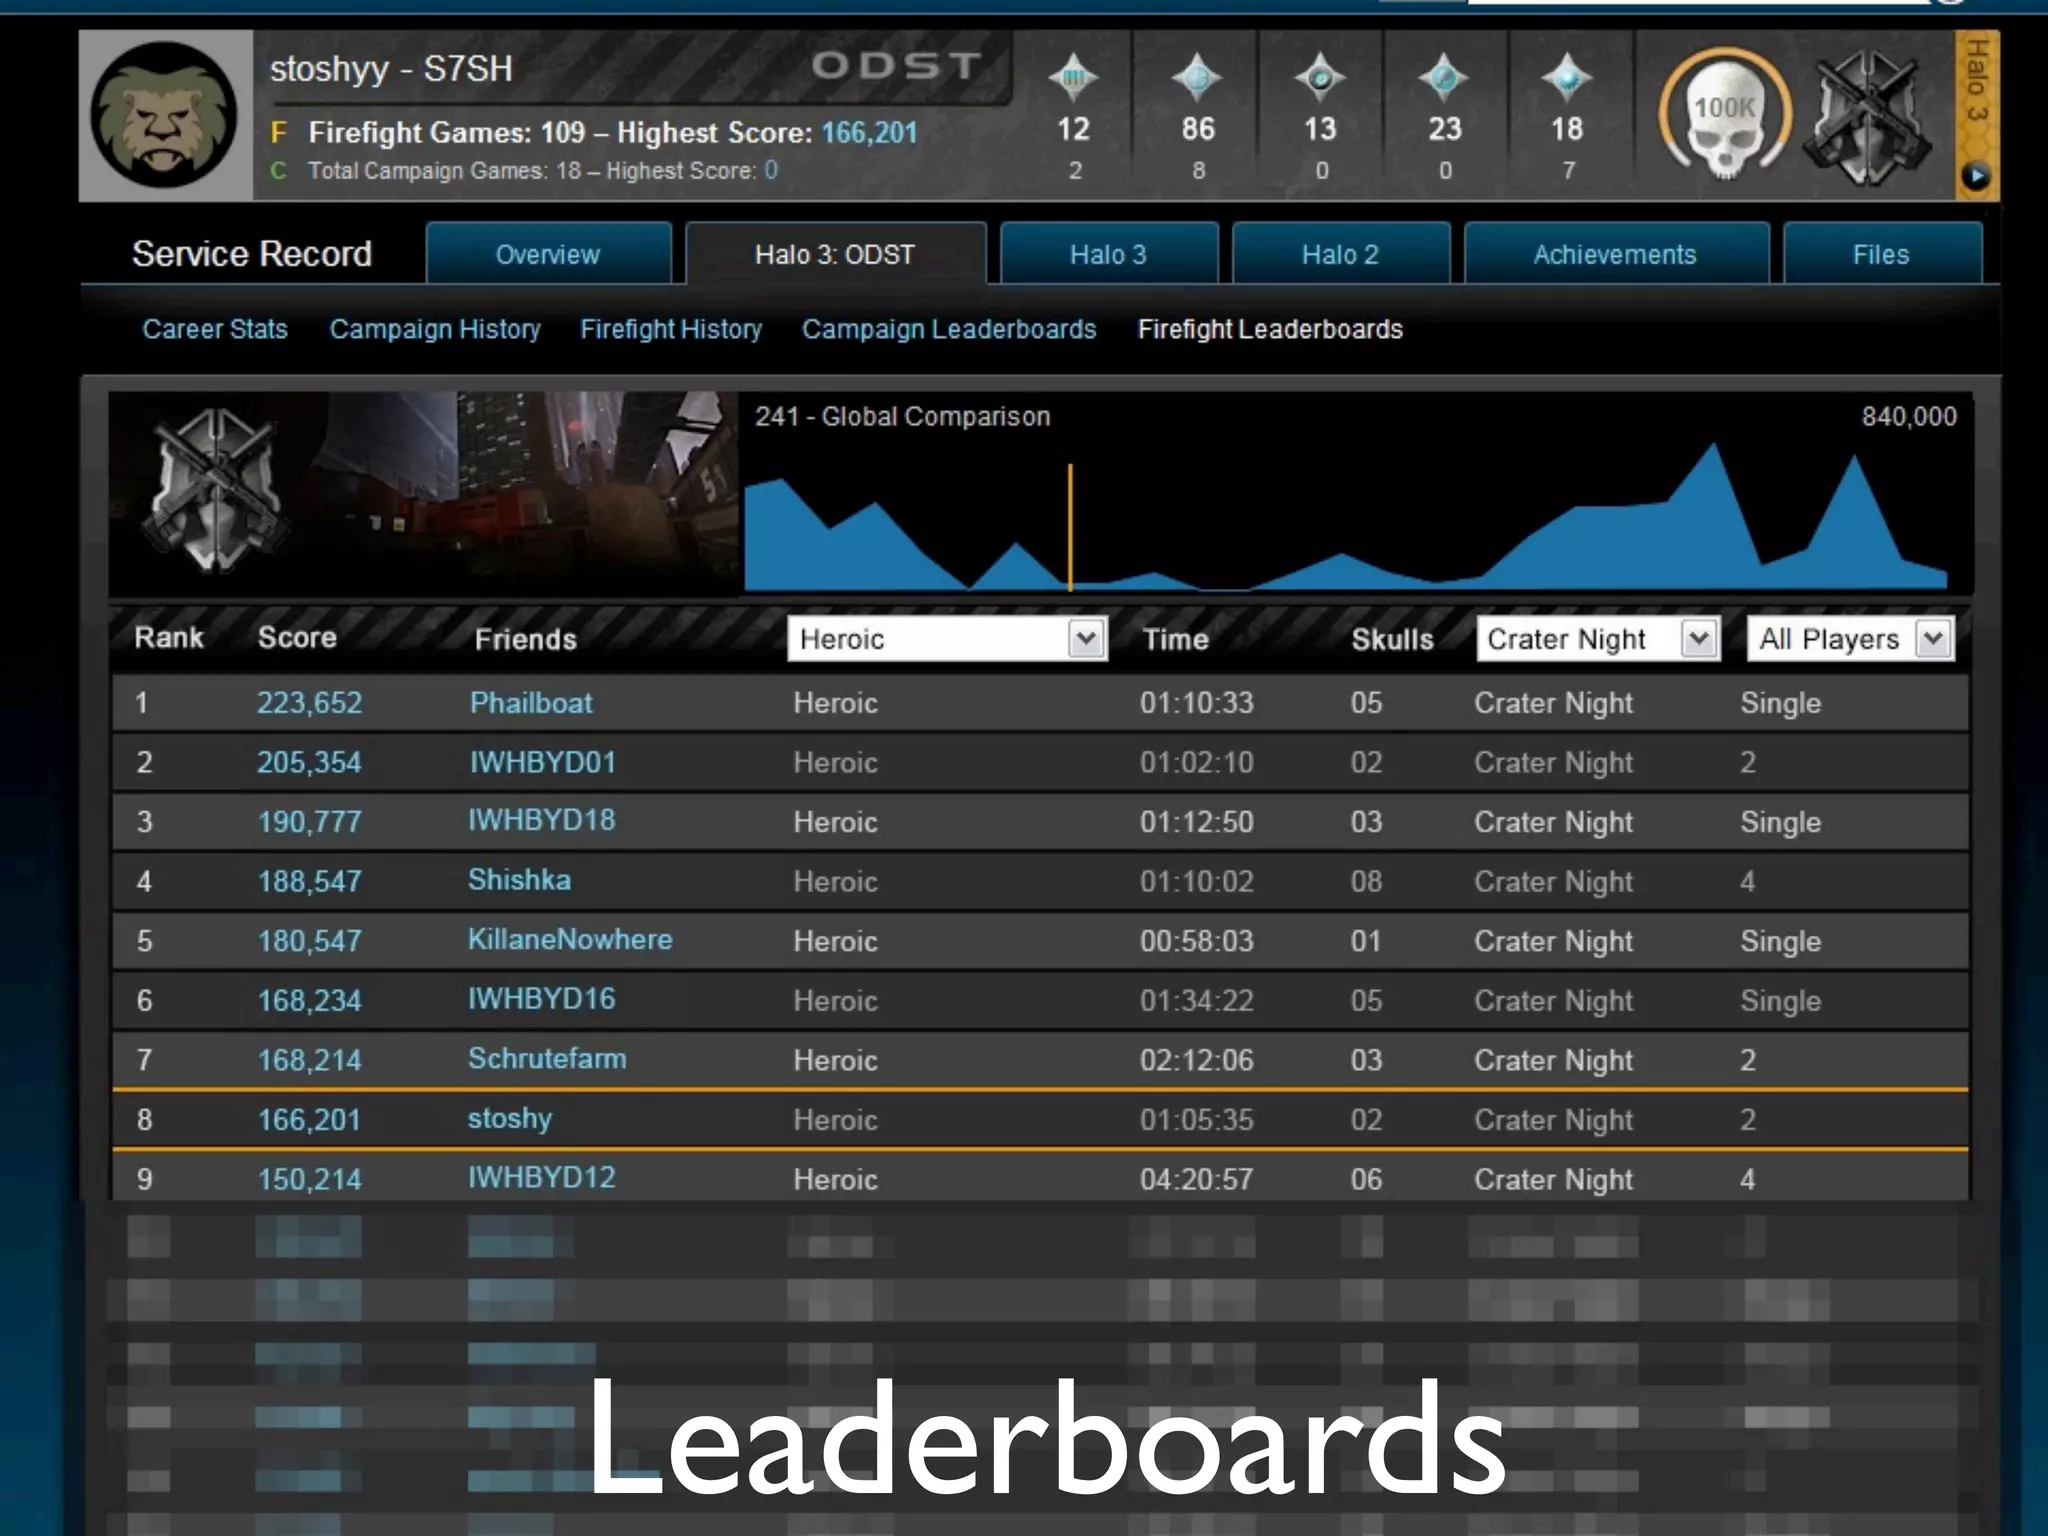Select the Halo 3: ODST tab

click(835, 254)
